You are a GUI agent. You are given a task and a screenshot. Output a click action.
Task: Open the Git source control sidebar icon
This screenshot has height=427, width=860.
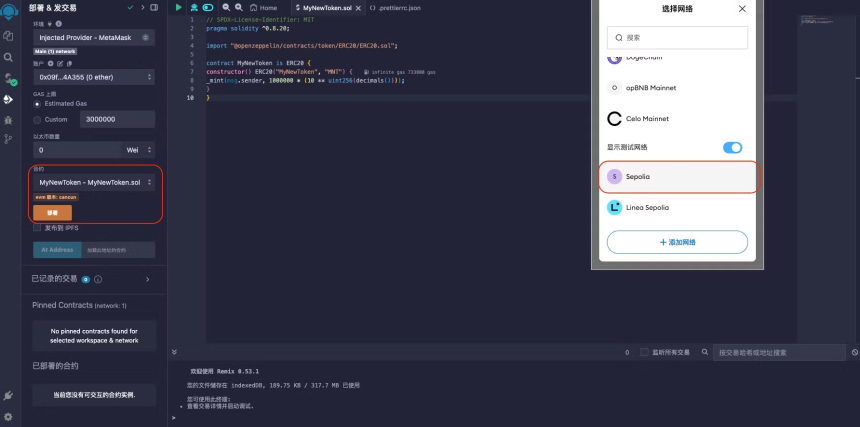click(8, 139)
